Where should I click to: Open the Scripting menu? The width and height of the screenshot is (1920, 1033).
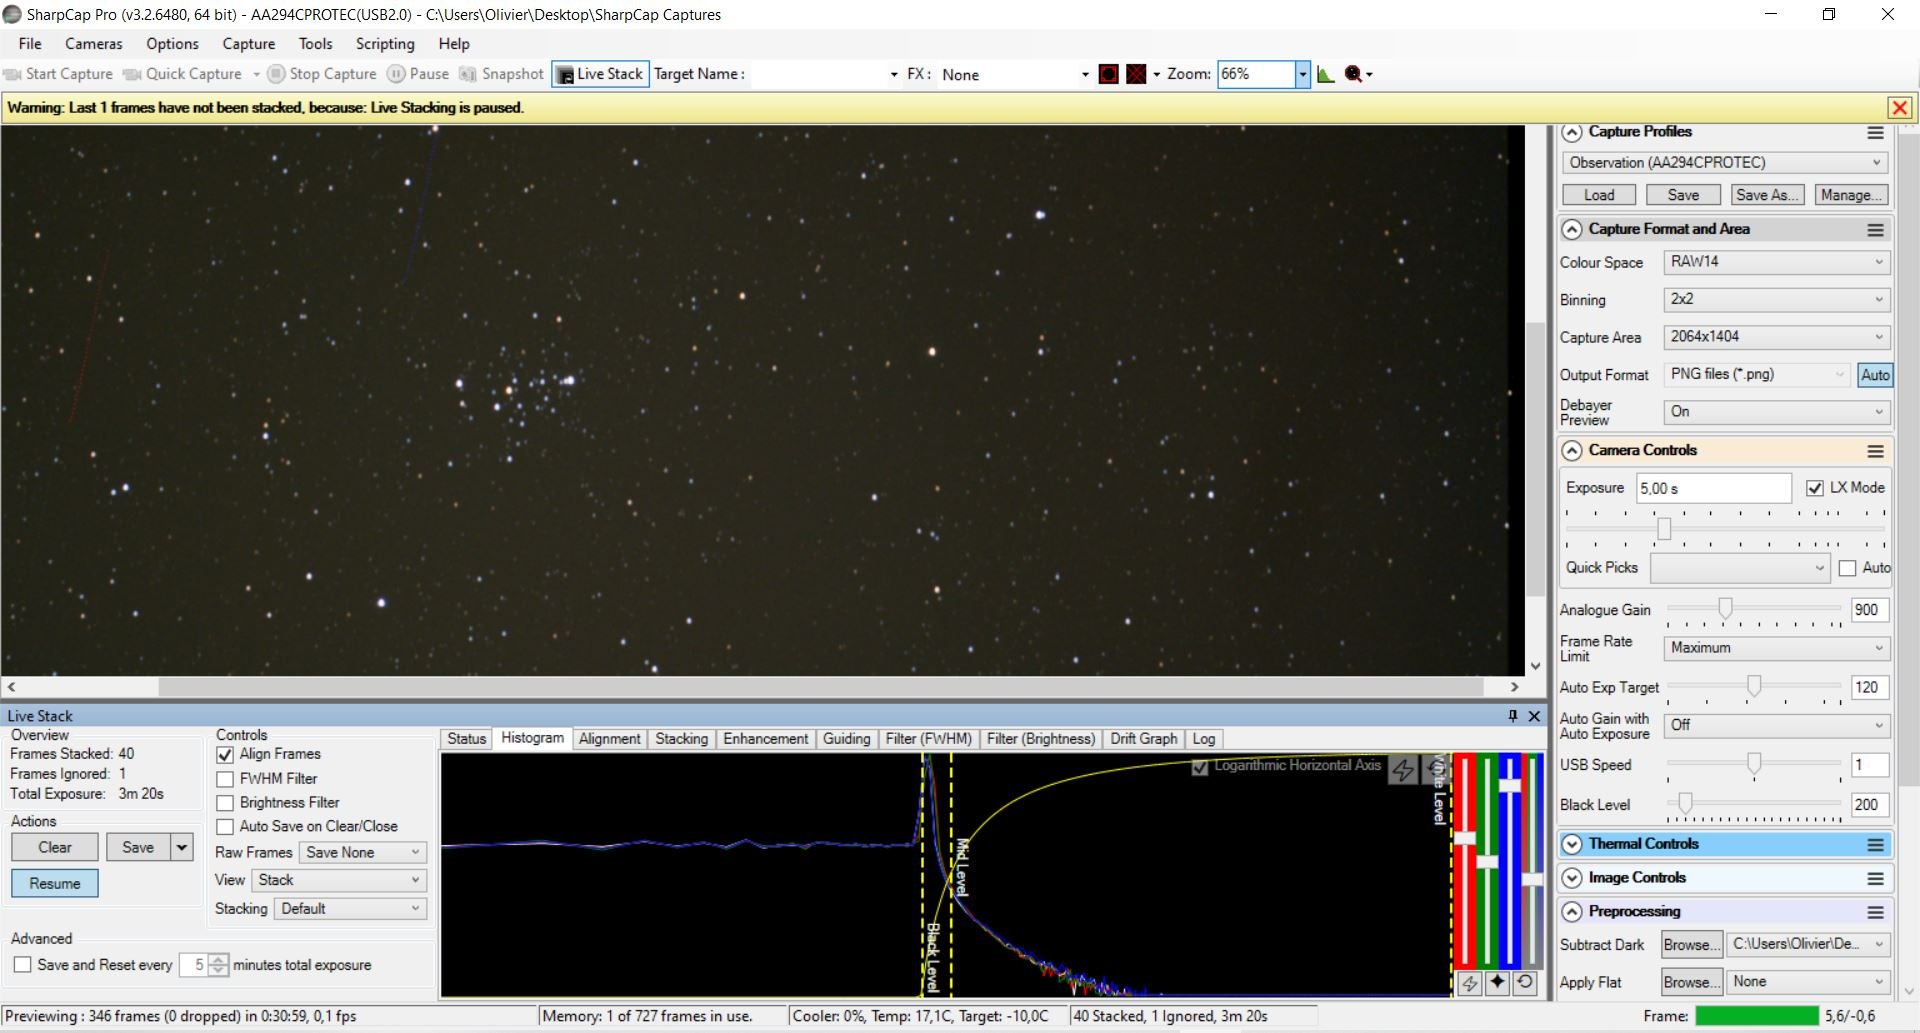pyautogui.click(x=385, y=44)
